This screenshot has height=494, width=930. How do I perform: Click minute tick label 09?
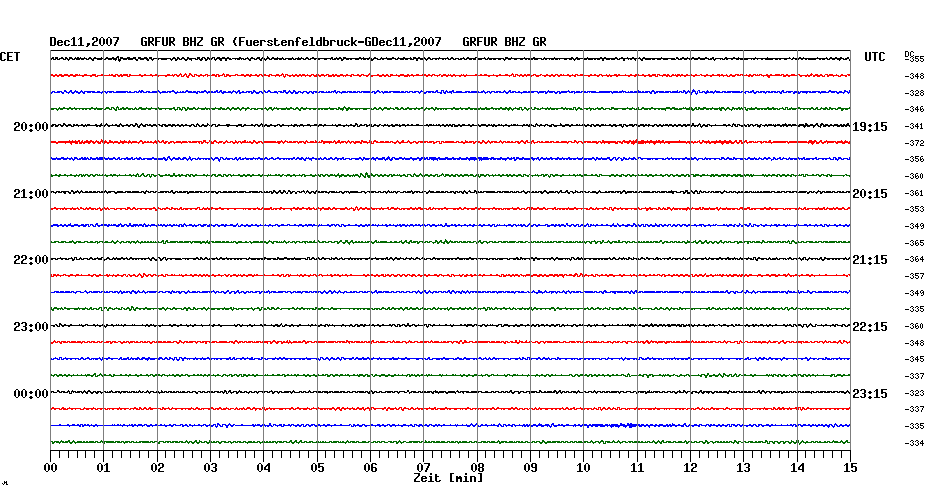click(x=530, y=468)
